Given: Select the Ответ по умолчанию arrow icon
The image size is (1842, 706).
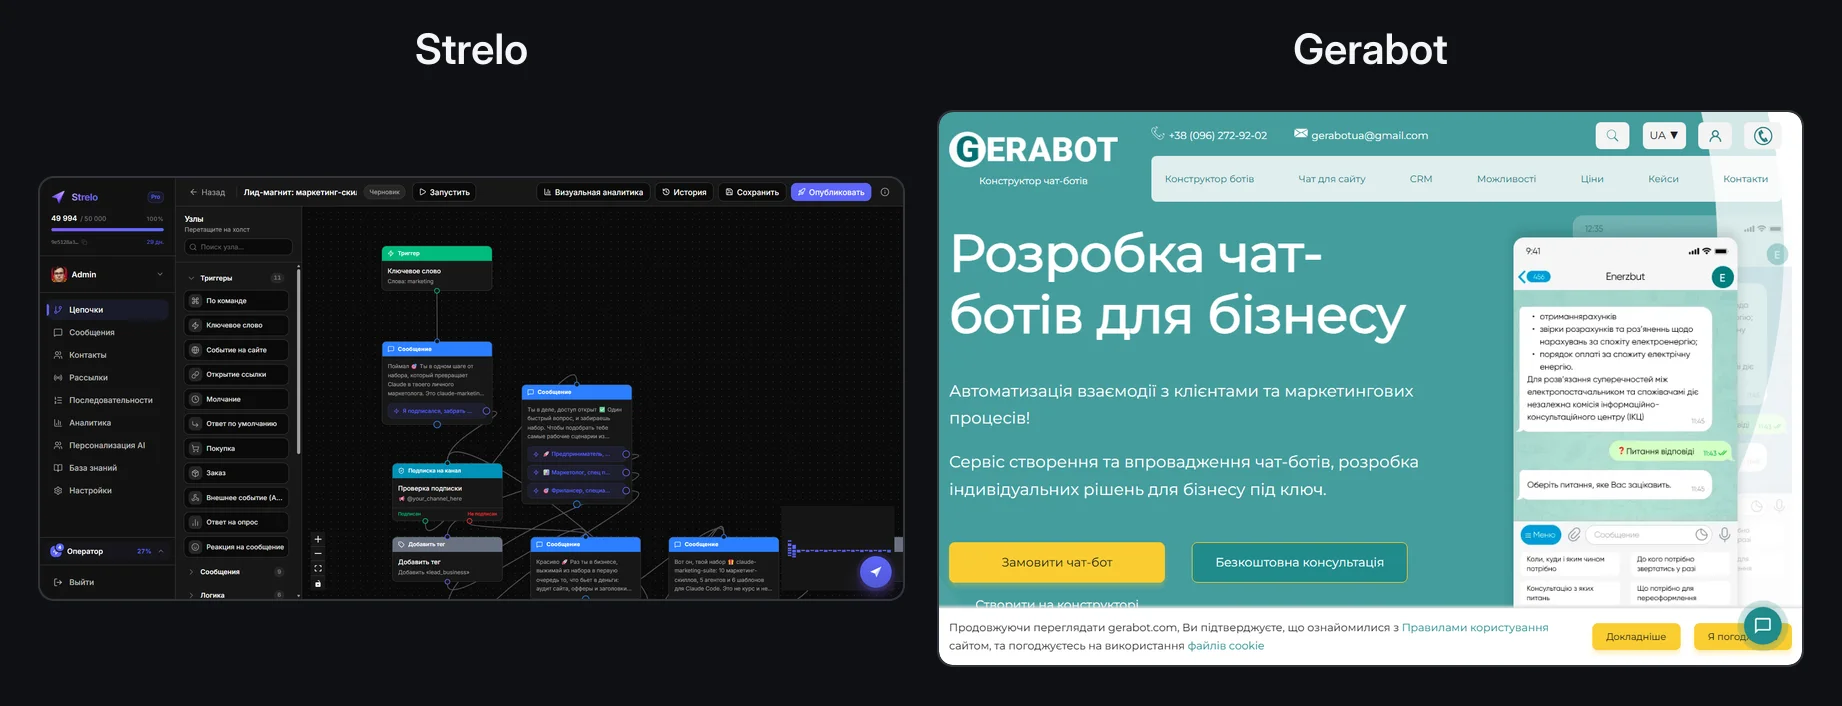Looking at the screenshot, I should (195, 424).
